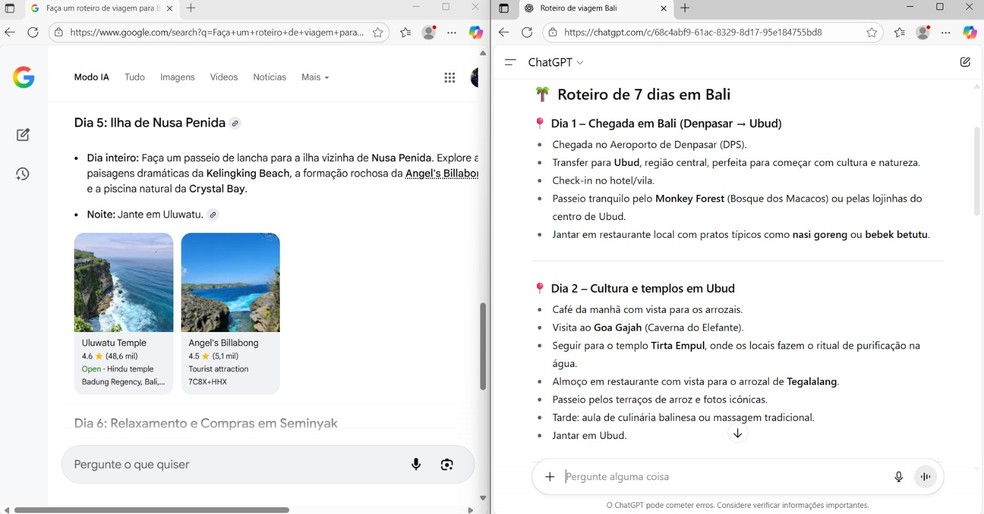Go back in the ChatGPT browser window
984x514 pixels.
504,33
